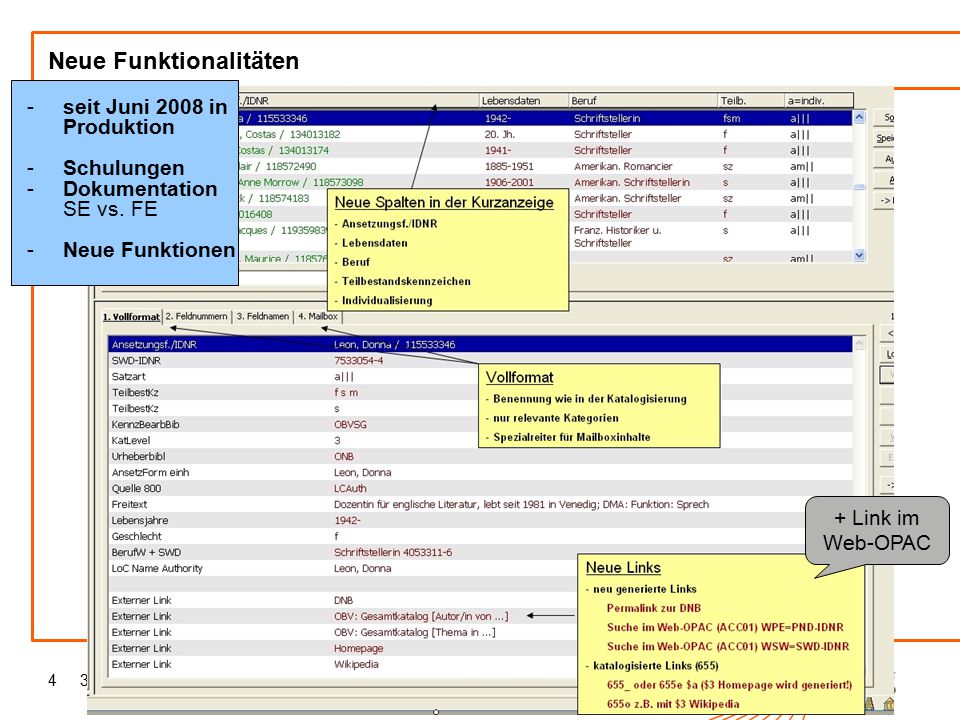Click the Satzart field label
The width and height of the screenshot is (960, 720).
[129, 377]
